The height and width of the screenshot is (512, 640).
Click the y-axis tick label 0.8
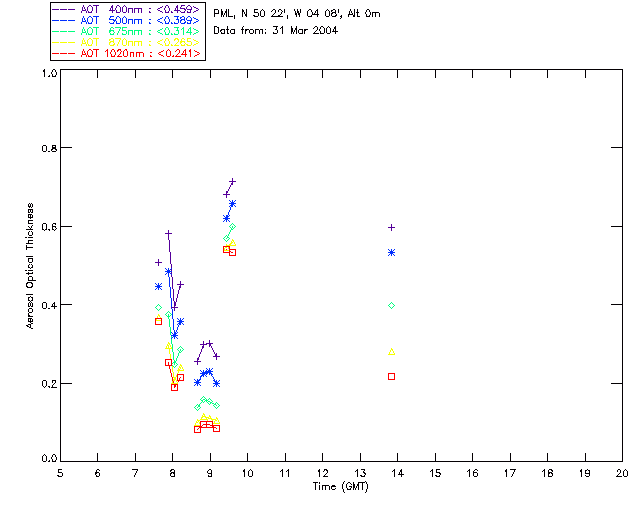[49, 148]
